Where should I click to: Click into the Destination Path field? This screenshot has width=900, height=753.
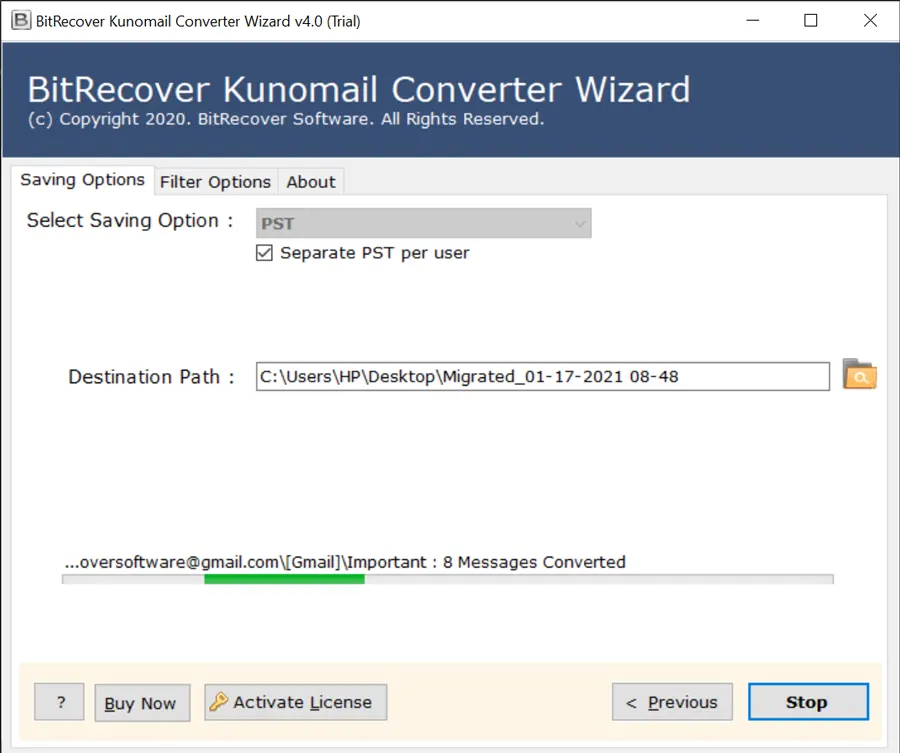[x=542, y=376]
